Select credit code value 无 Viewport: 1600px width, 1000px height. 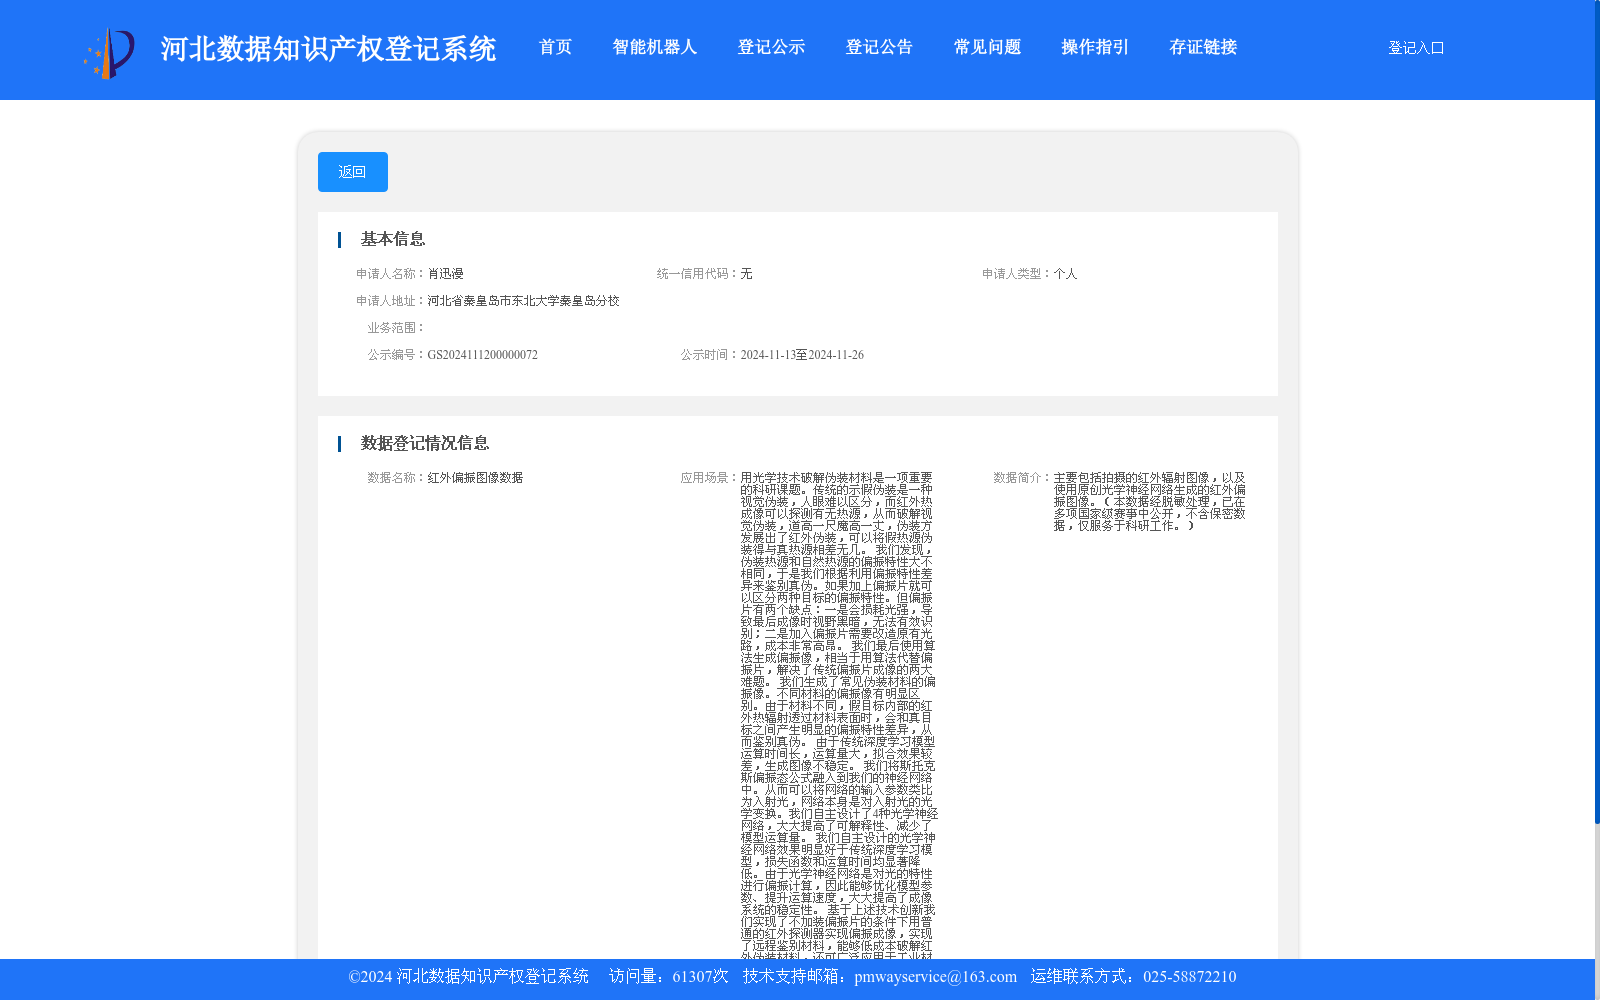(x=746, y=274)
